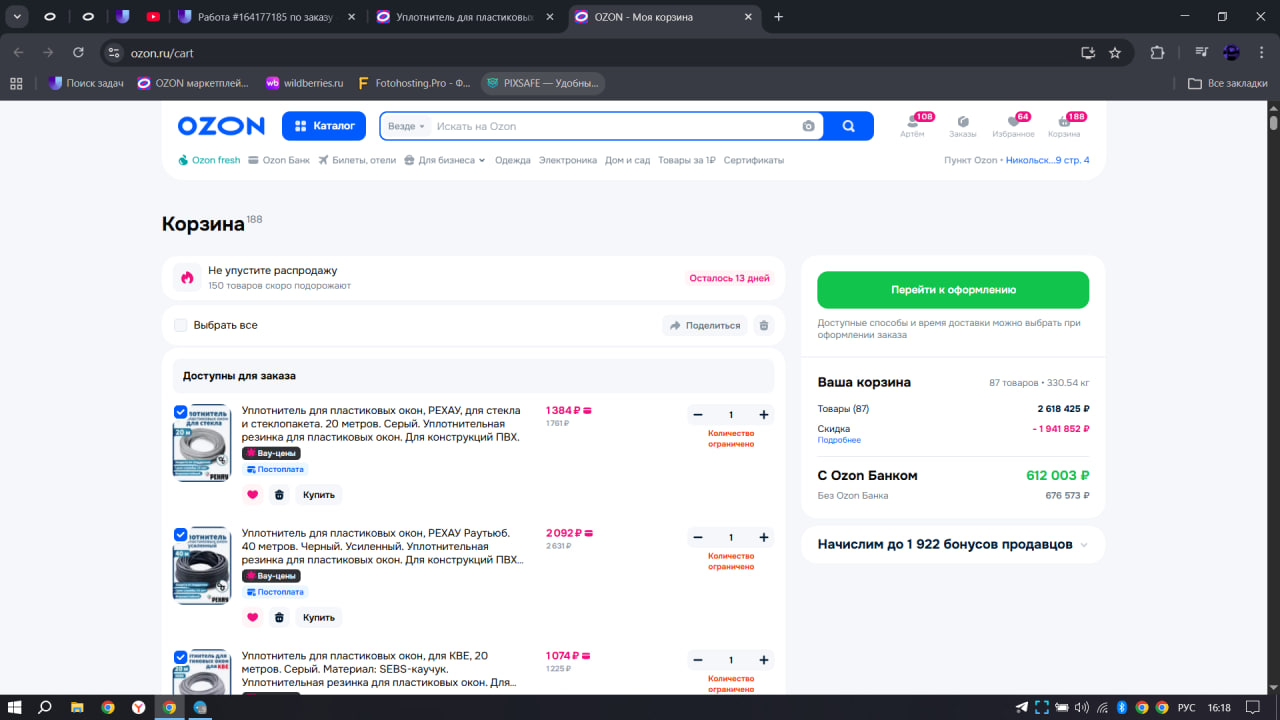Open the wildberries.ru bookmark
Viewport: 1280px width, 720px height.
click(x=304, y=83)
